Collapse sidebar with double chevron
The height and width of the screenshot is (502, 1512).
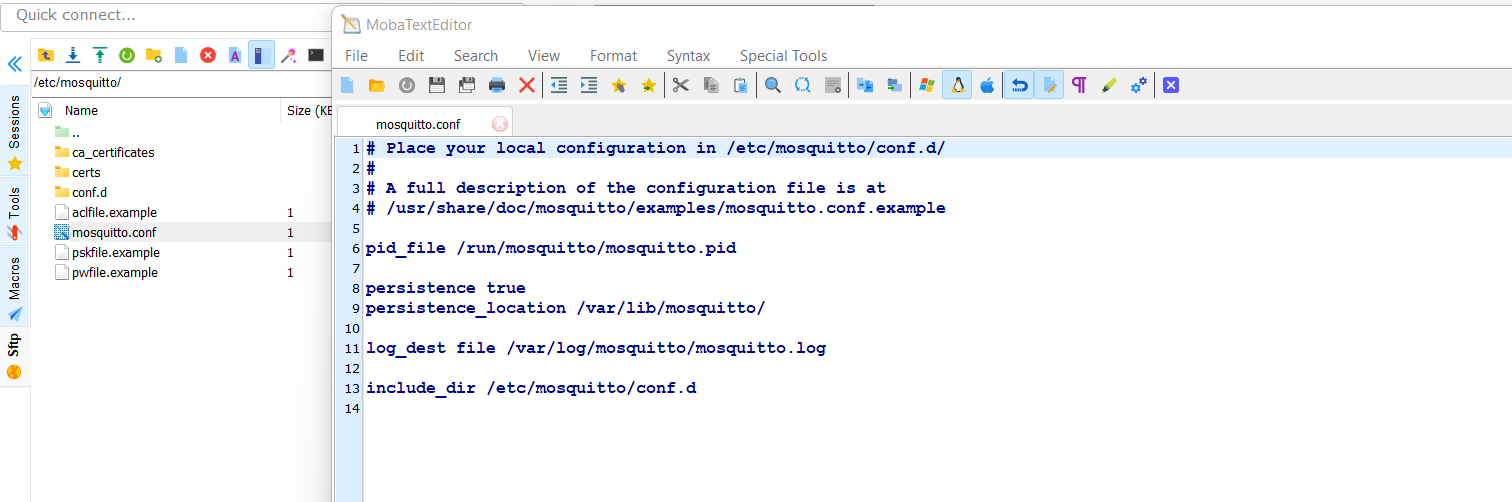(14, 64)
